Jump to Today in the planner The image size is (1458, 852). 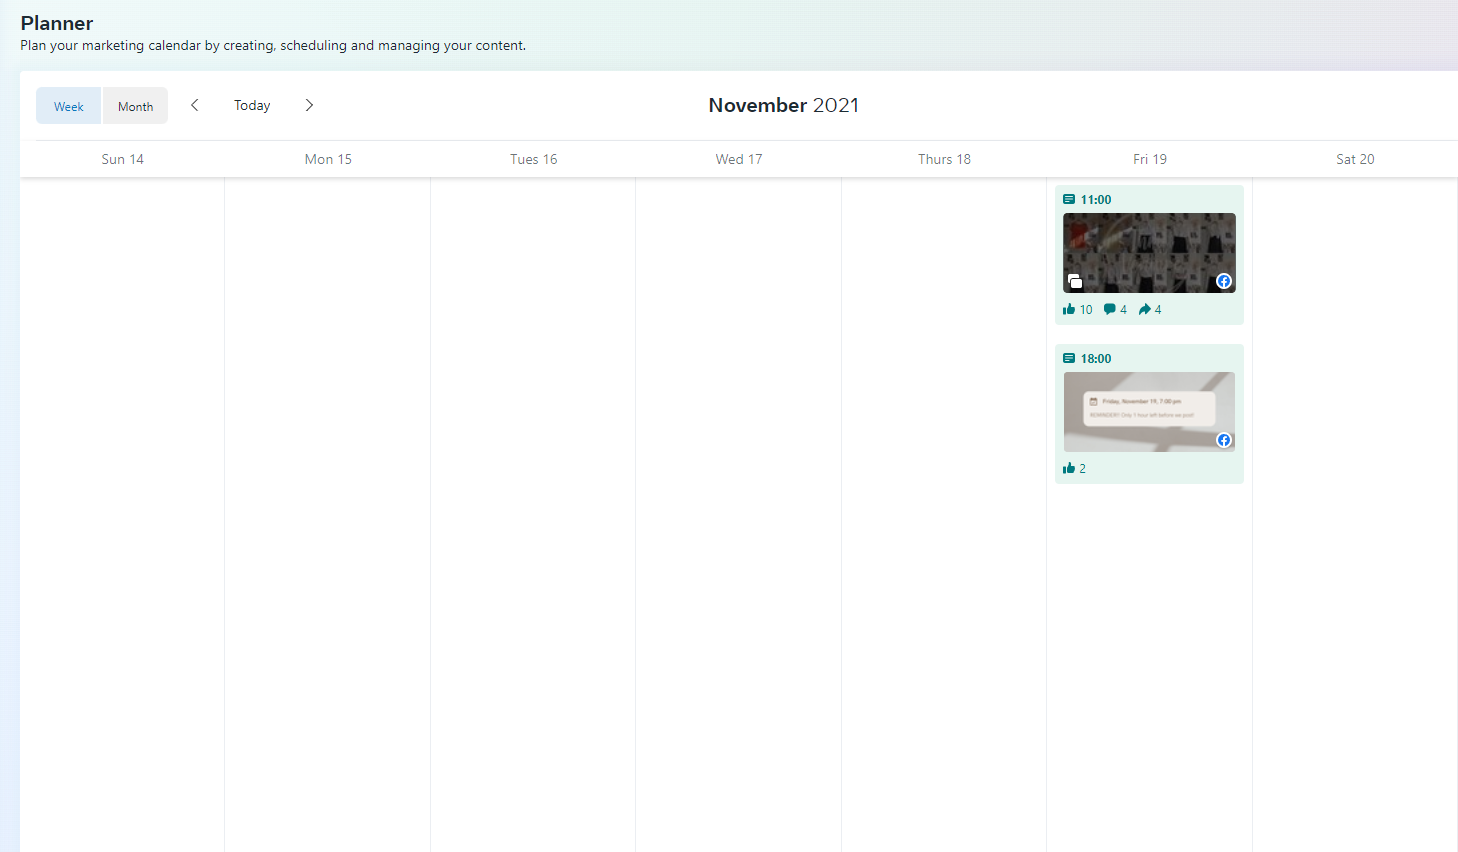(252, 105)
